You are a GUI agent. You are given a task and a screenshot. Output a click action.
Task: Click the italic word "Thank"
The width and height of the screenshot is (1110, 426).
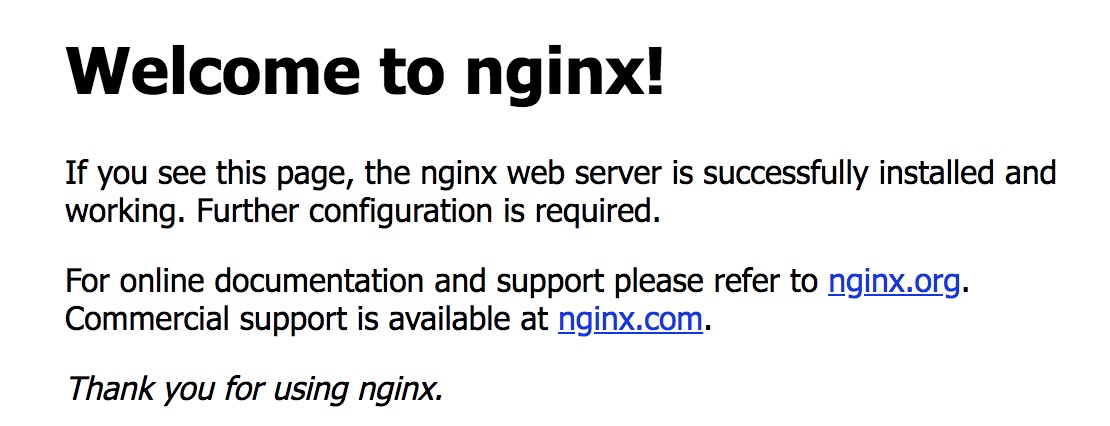coord(110,388)
